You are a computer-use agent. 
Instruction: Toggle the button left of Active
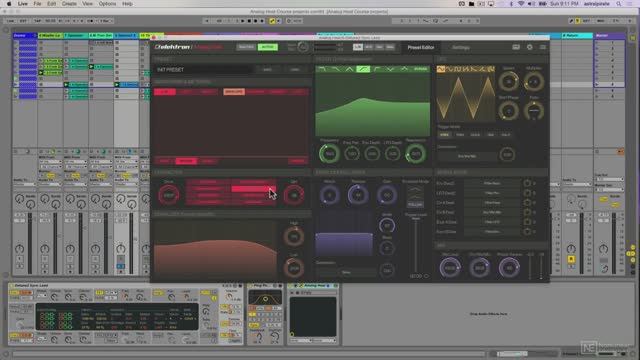(246, 47)
